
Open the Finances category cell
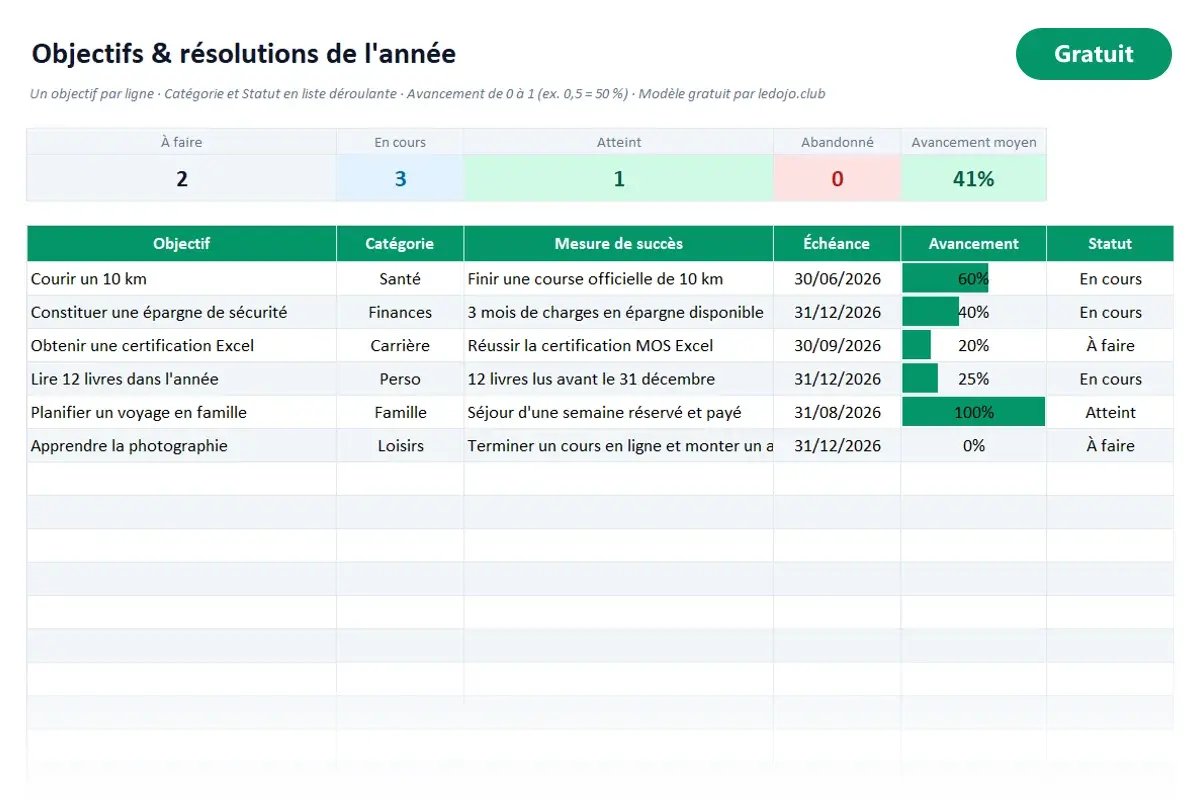(400, 312)
